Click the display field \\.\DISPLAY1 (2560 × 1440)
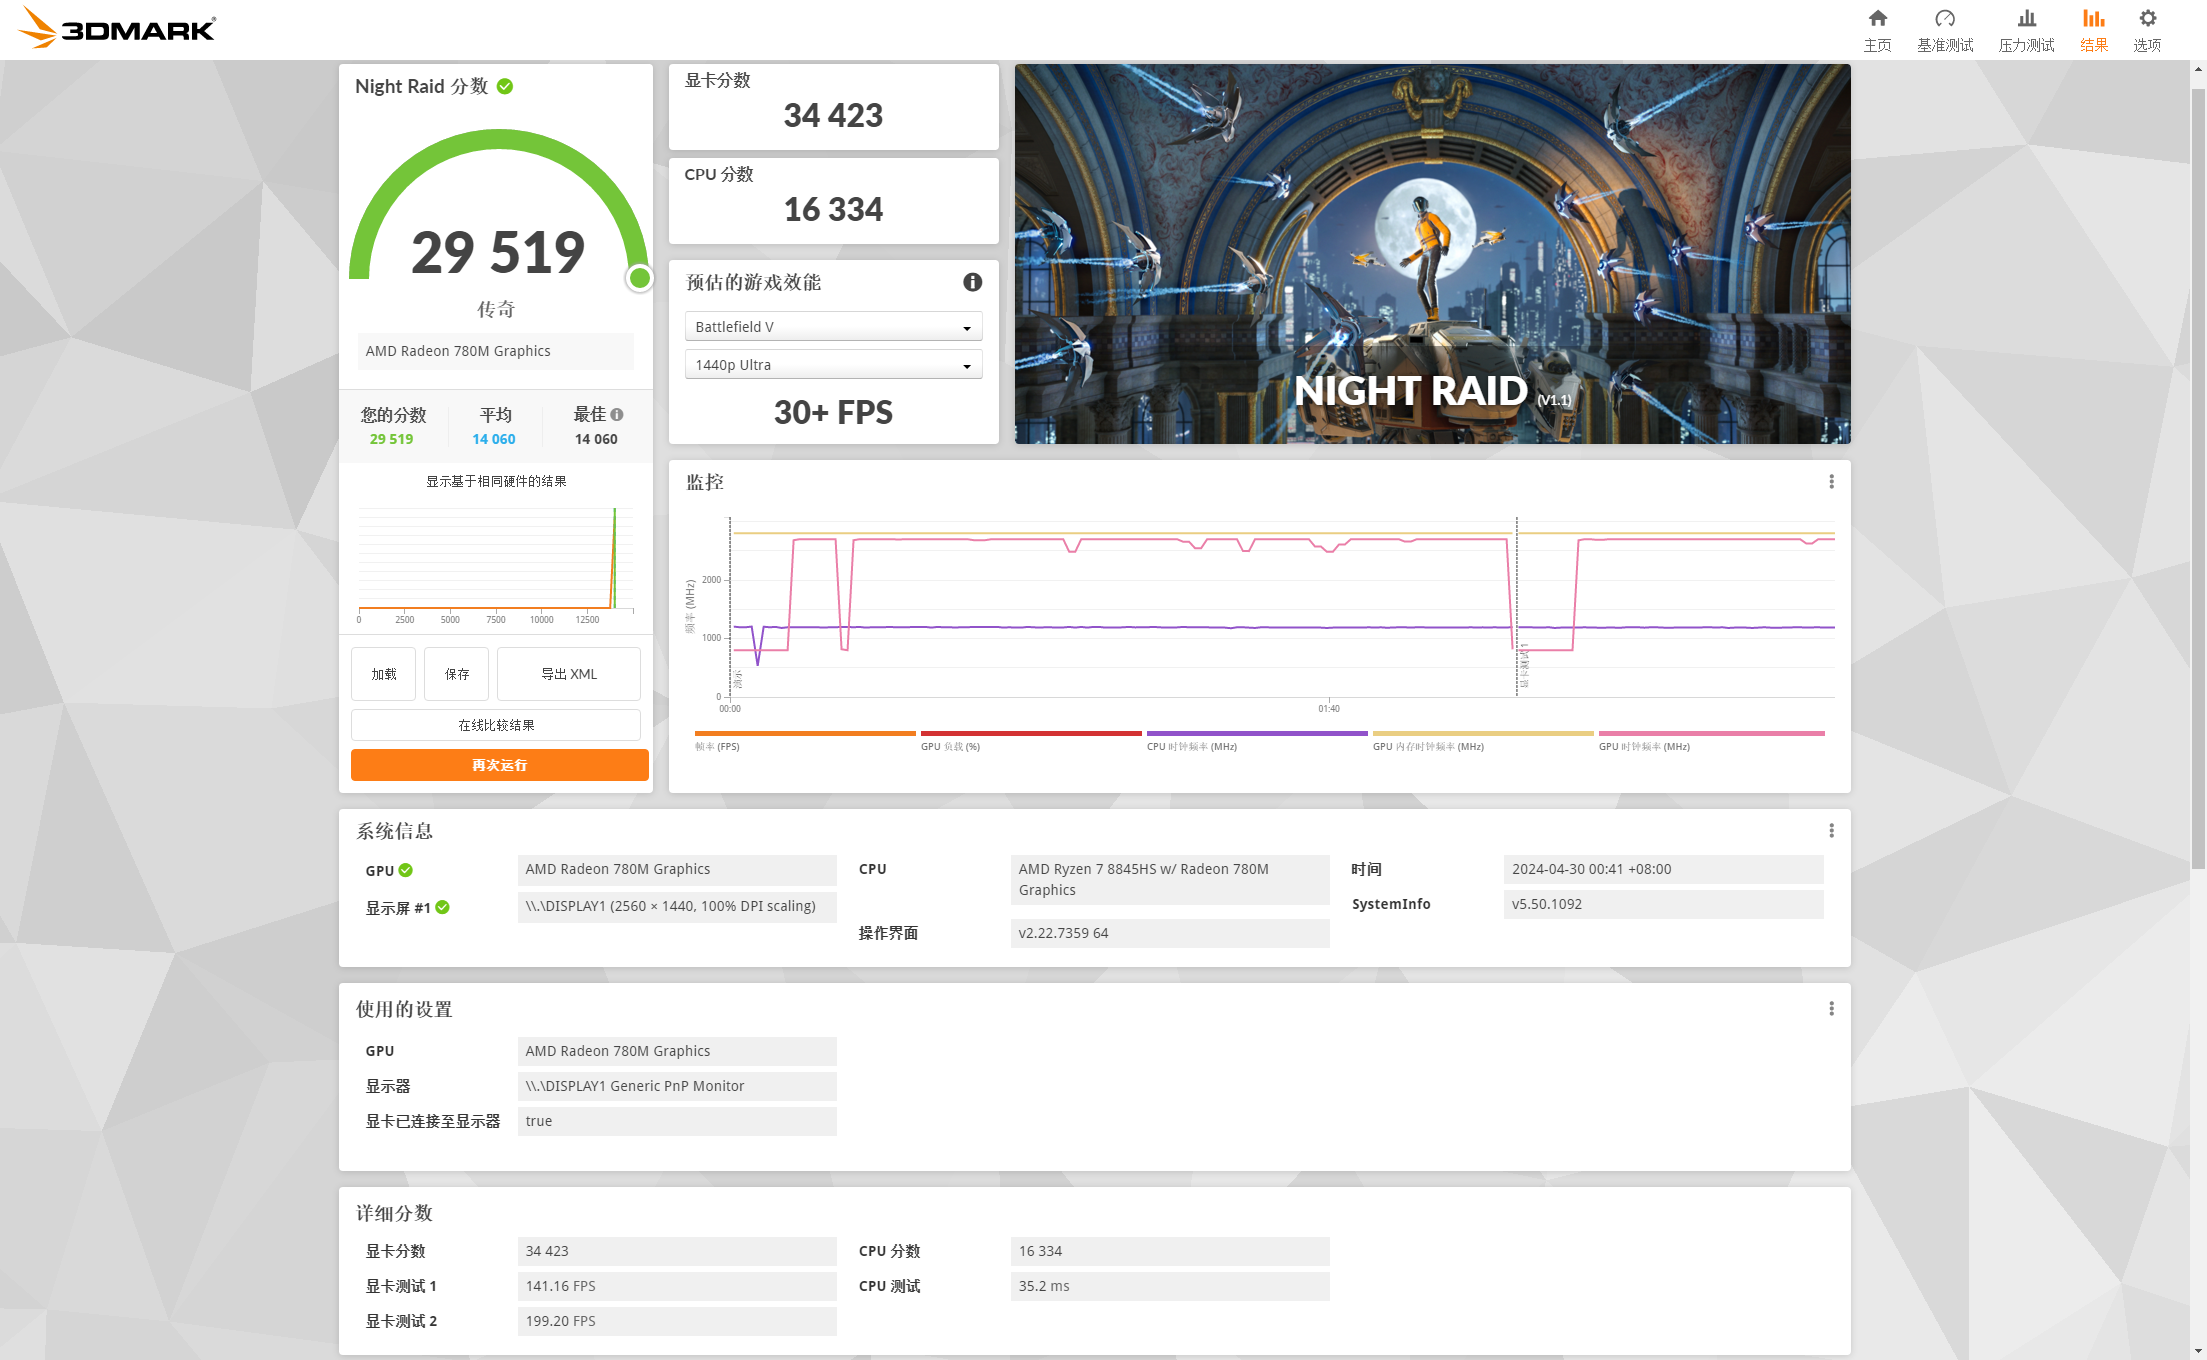This screenshot has height=1360, width=2207. point(677,906)
